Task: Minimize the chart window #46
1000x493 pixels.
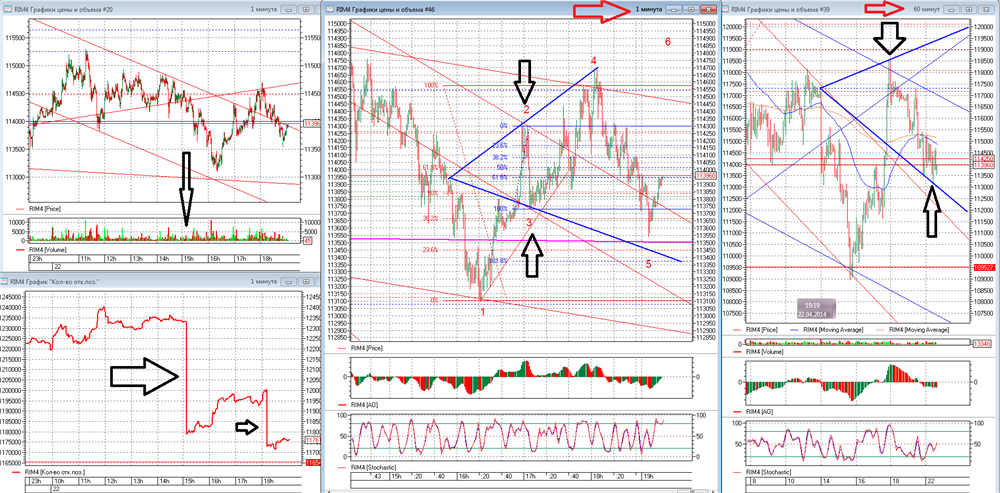Action: 673,10
